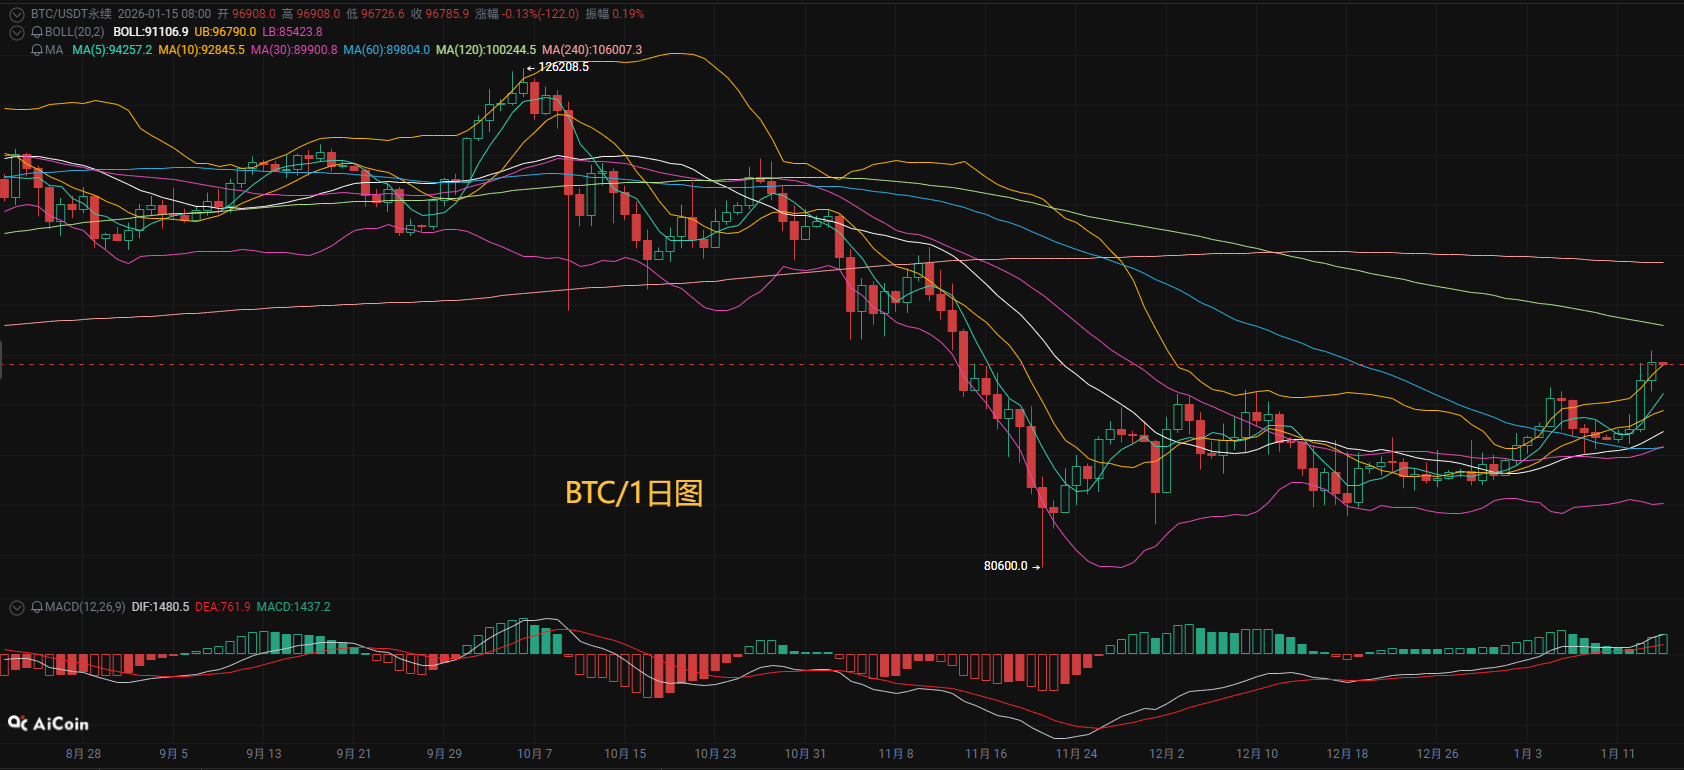Click the alert bell beside MACD(12,26,9)
Viewport: 1684px width, 770px height.
click(x=37, y=607)
